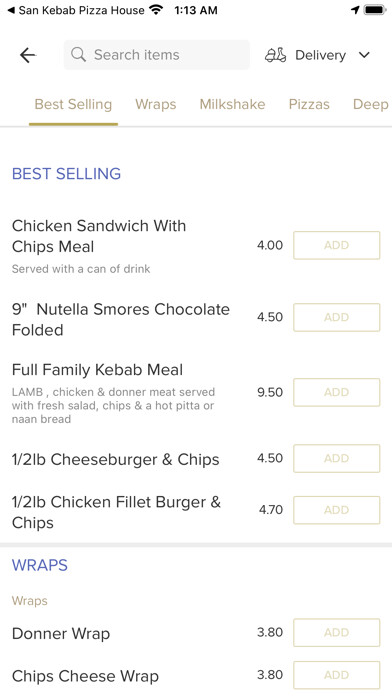Open the Delivery dropdown chevron
The height and width of the screenshot is (696, 392).
pos(364,55)
